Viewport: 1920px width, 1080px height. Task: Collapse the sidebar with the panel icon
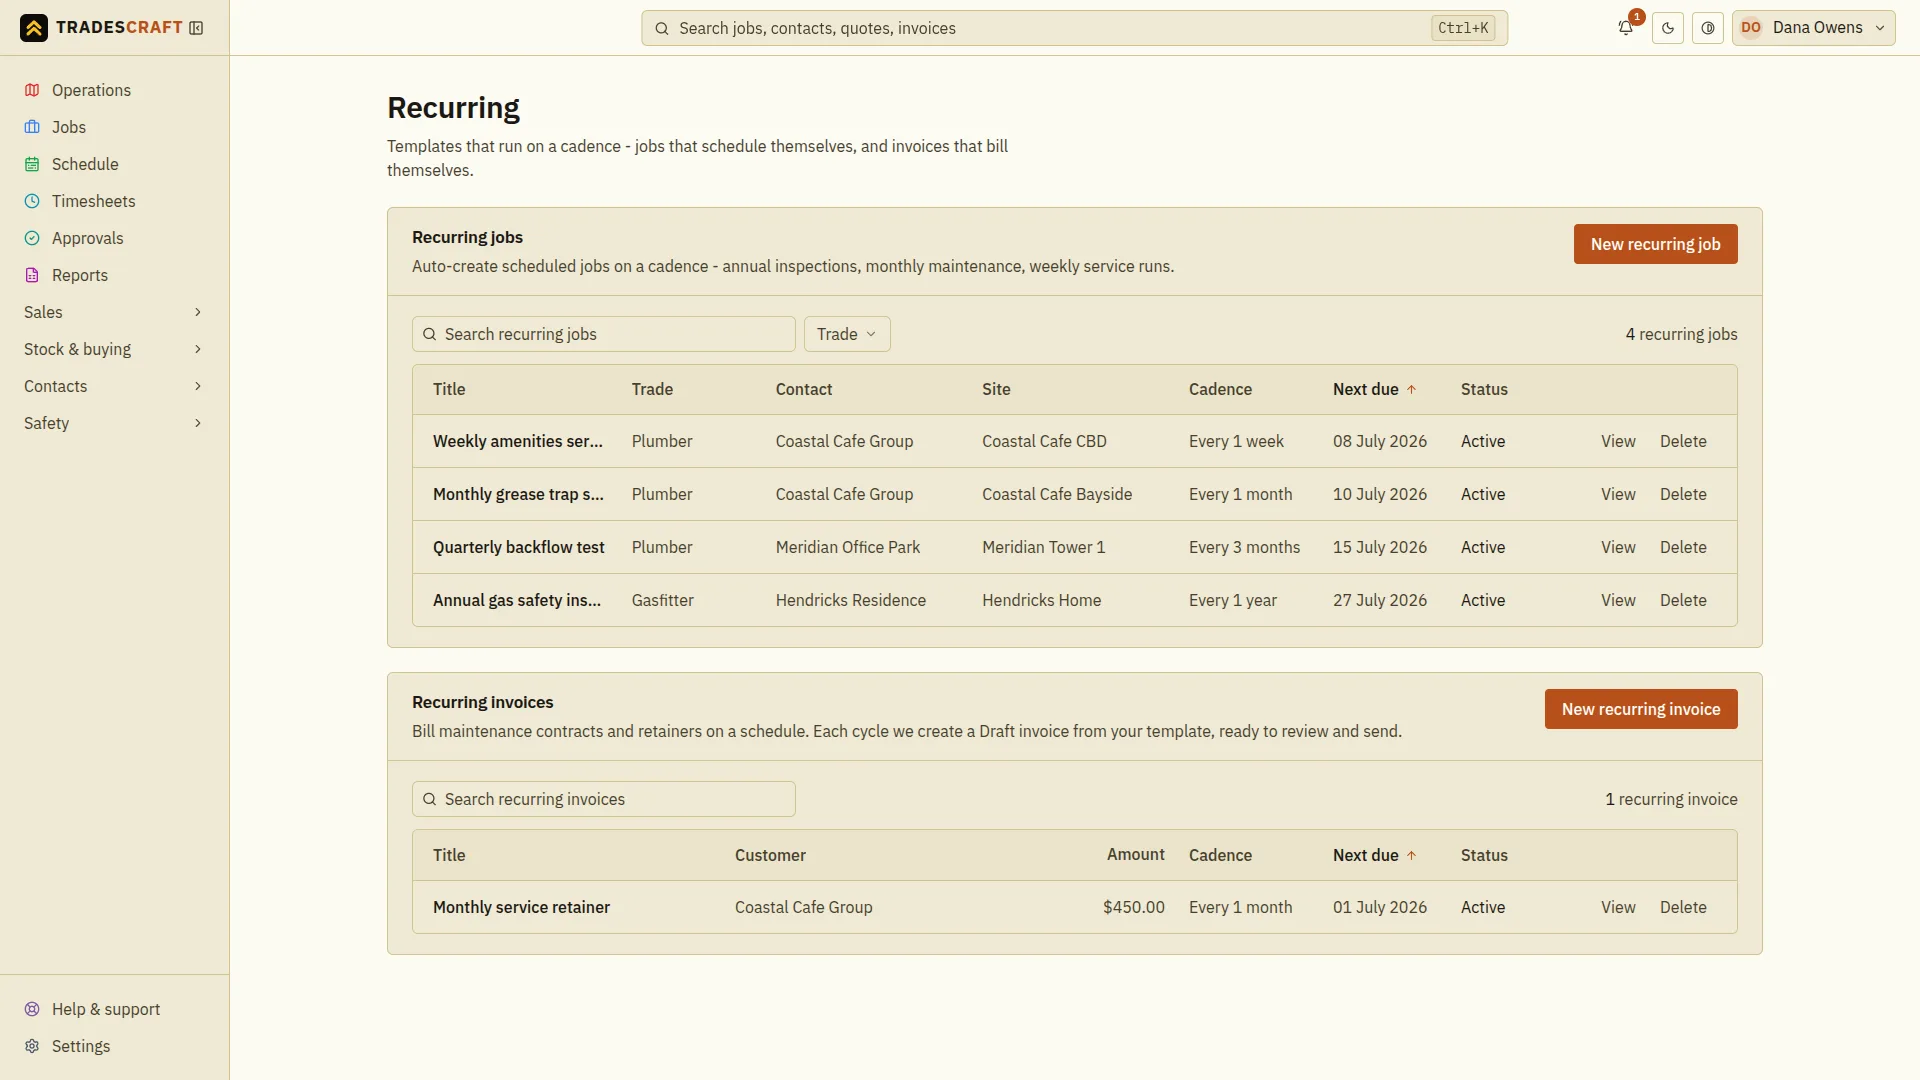click(196, 28)
